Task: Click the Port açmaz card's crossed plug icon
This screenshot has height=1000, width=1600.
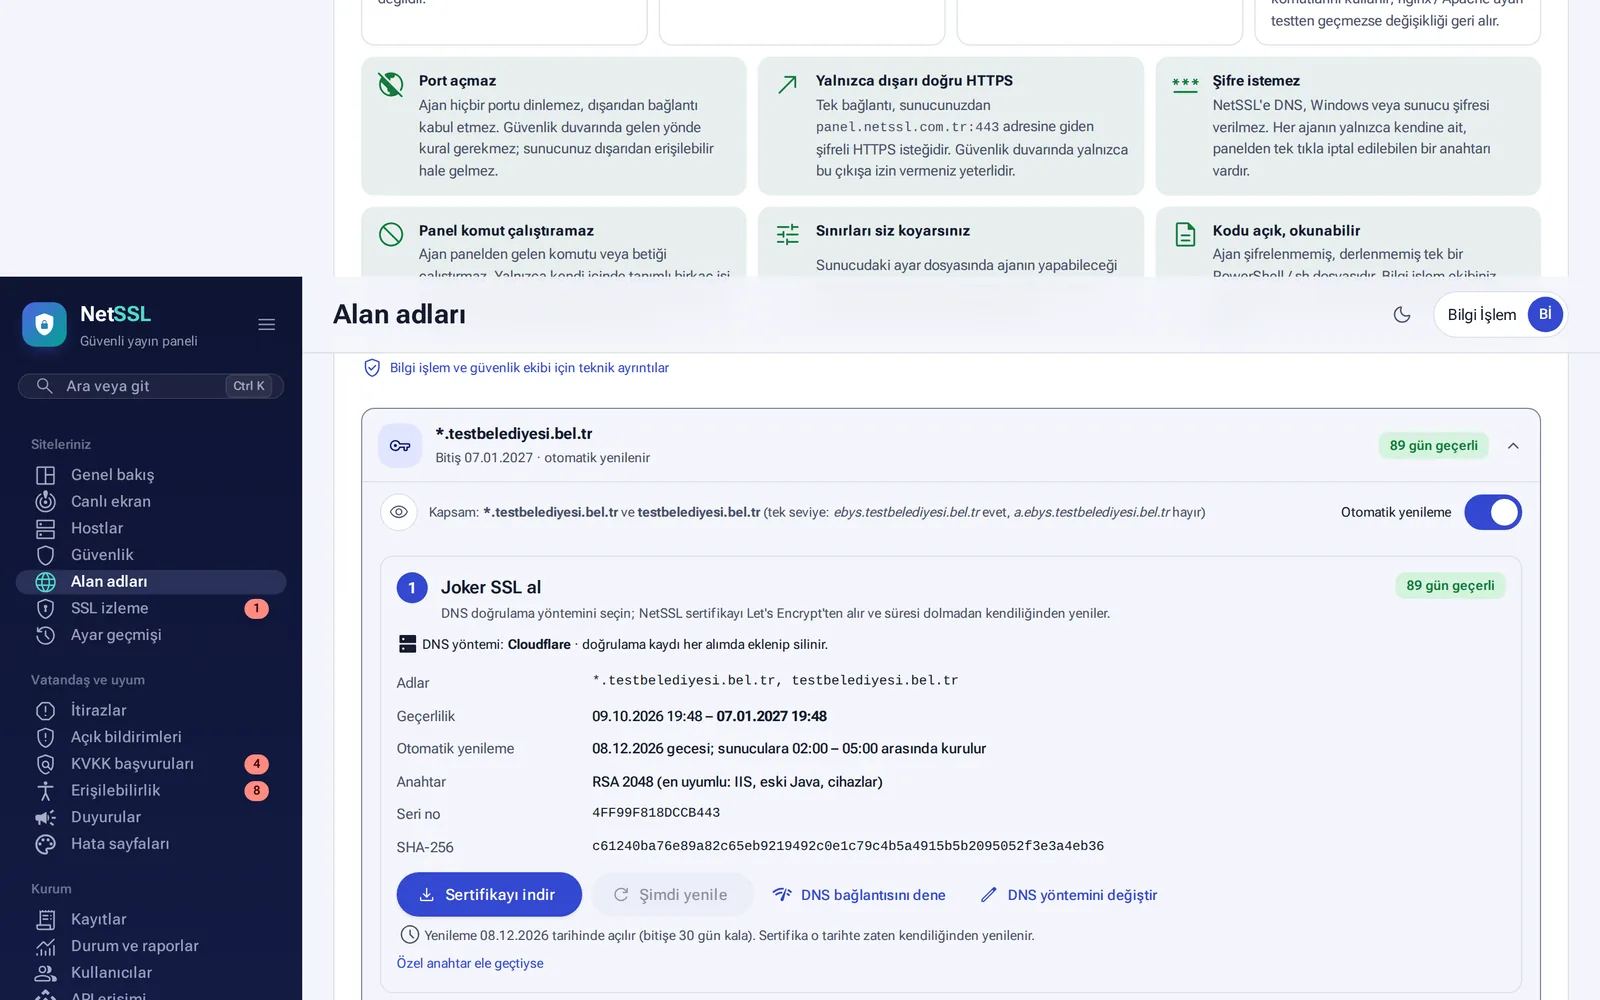Action: tap(391, 84)
